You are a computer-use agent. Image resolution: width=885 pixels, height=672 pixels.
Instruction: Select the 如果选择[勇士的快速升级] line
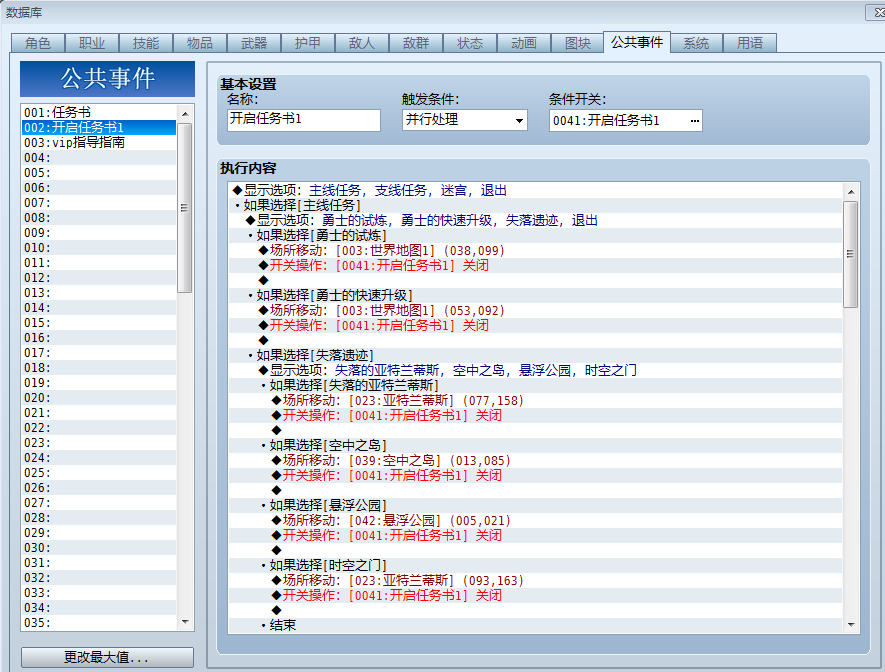click(x=535, y=296)
